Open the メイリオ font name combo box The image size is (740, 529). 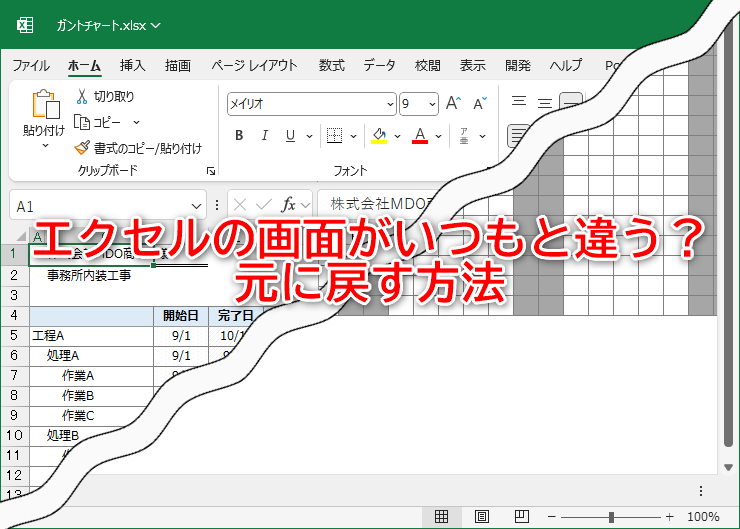tap(311, 104)
